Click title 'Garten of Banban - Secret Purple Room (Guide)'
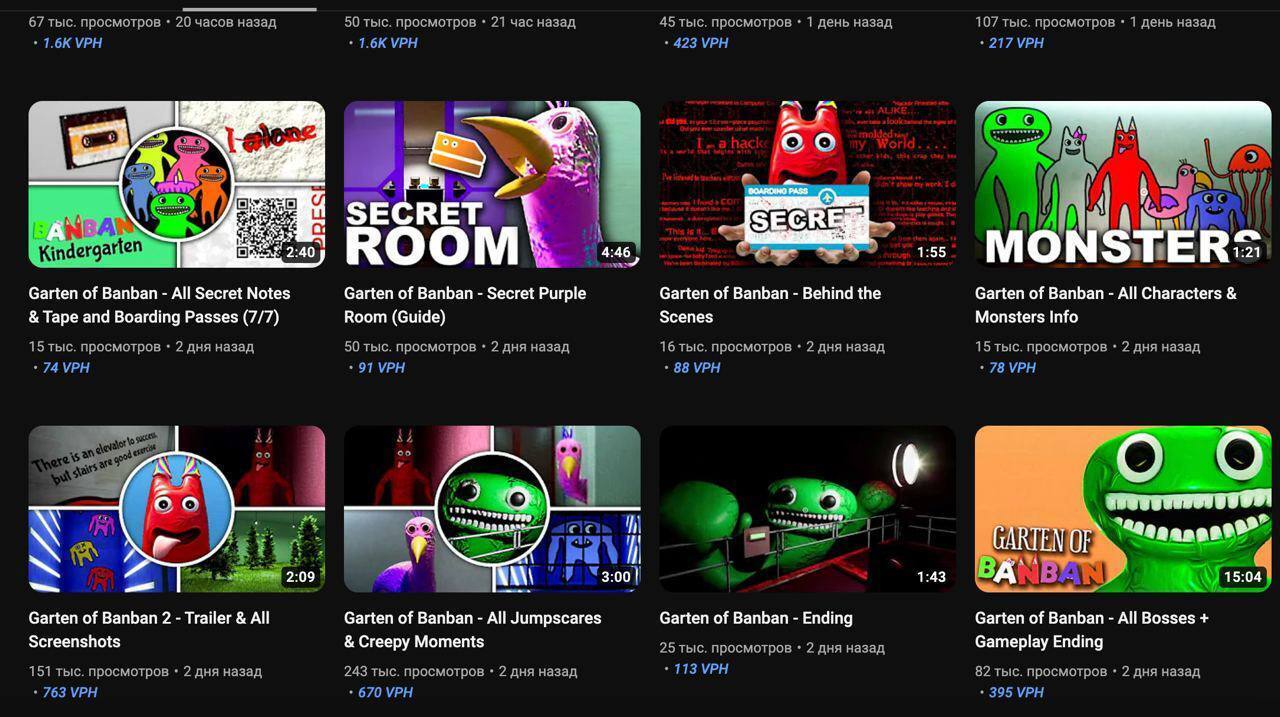Screen dimensions: 1280x717 pyautogui.click(x=465, y=305)
